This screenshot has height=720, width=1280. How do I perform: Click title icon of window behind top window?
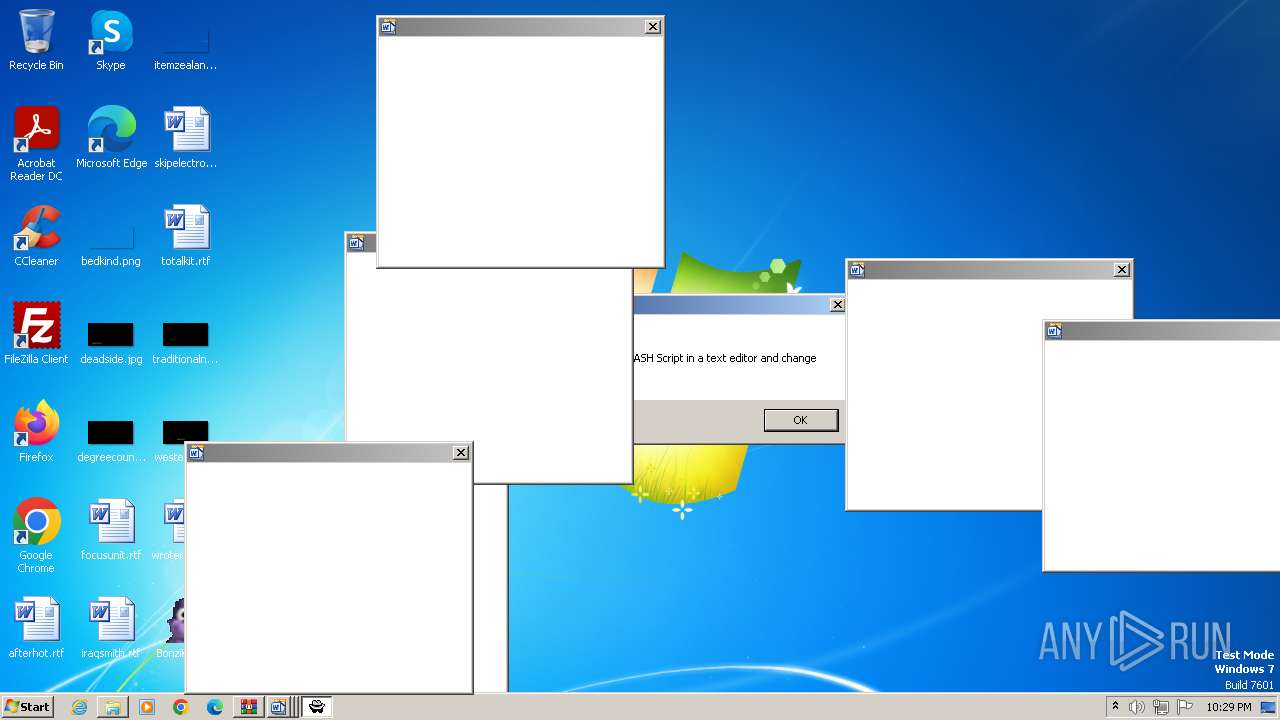coord(356,243)
